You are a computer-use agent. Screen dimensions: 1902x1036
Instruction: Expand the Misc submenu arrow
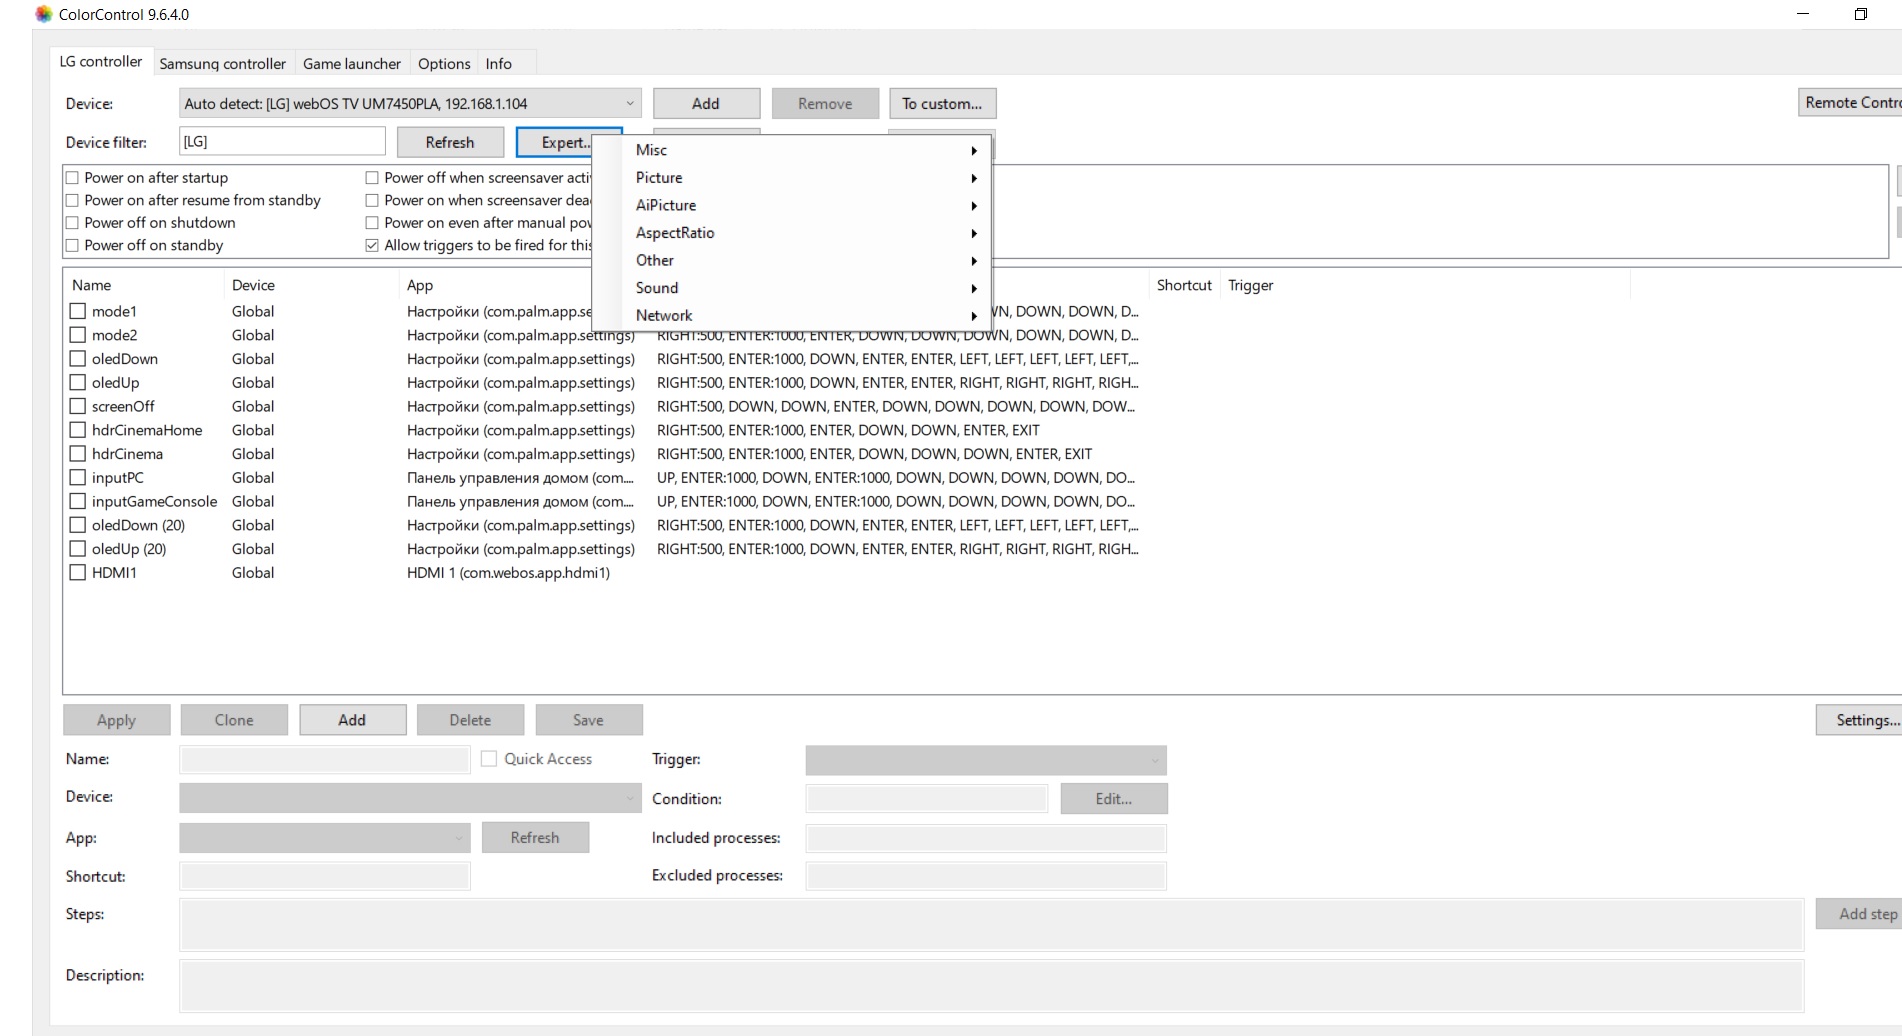(x=973, y=150)
